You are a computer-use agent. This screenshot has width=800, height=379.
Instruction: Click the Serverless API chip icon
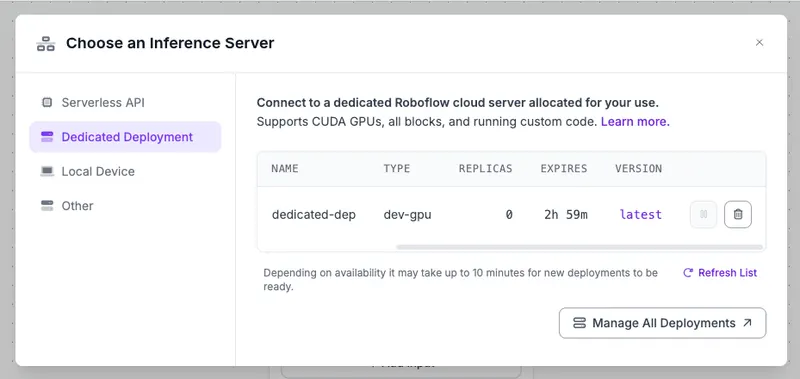47,103
